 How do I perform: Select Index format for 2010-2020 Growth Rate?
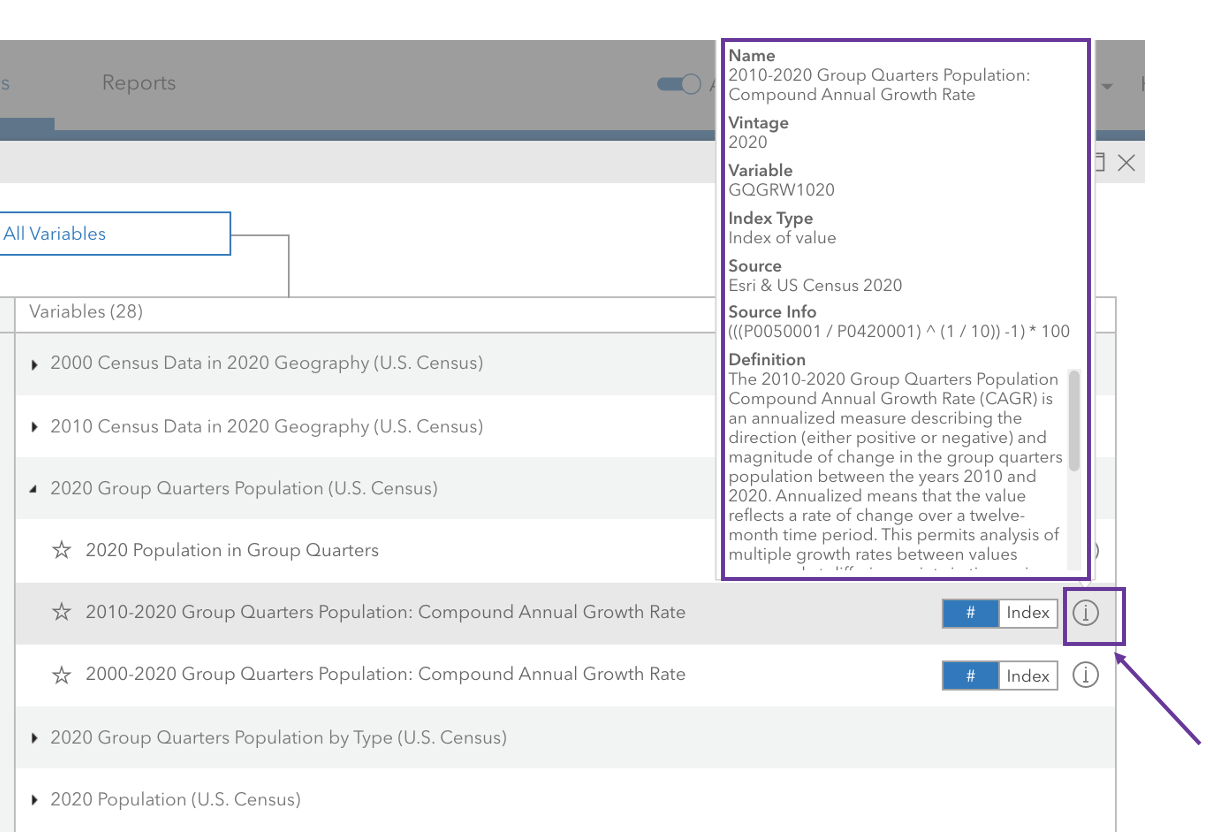pos(1028,613)
